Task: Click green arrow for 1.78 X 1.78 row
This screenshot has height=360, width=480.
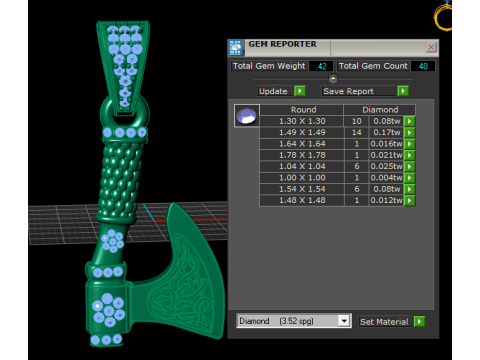Action: 409,155
